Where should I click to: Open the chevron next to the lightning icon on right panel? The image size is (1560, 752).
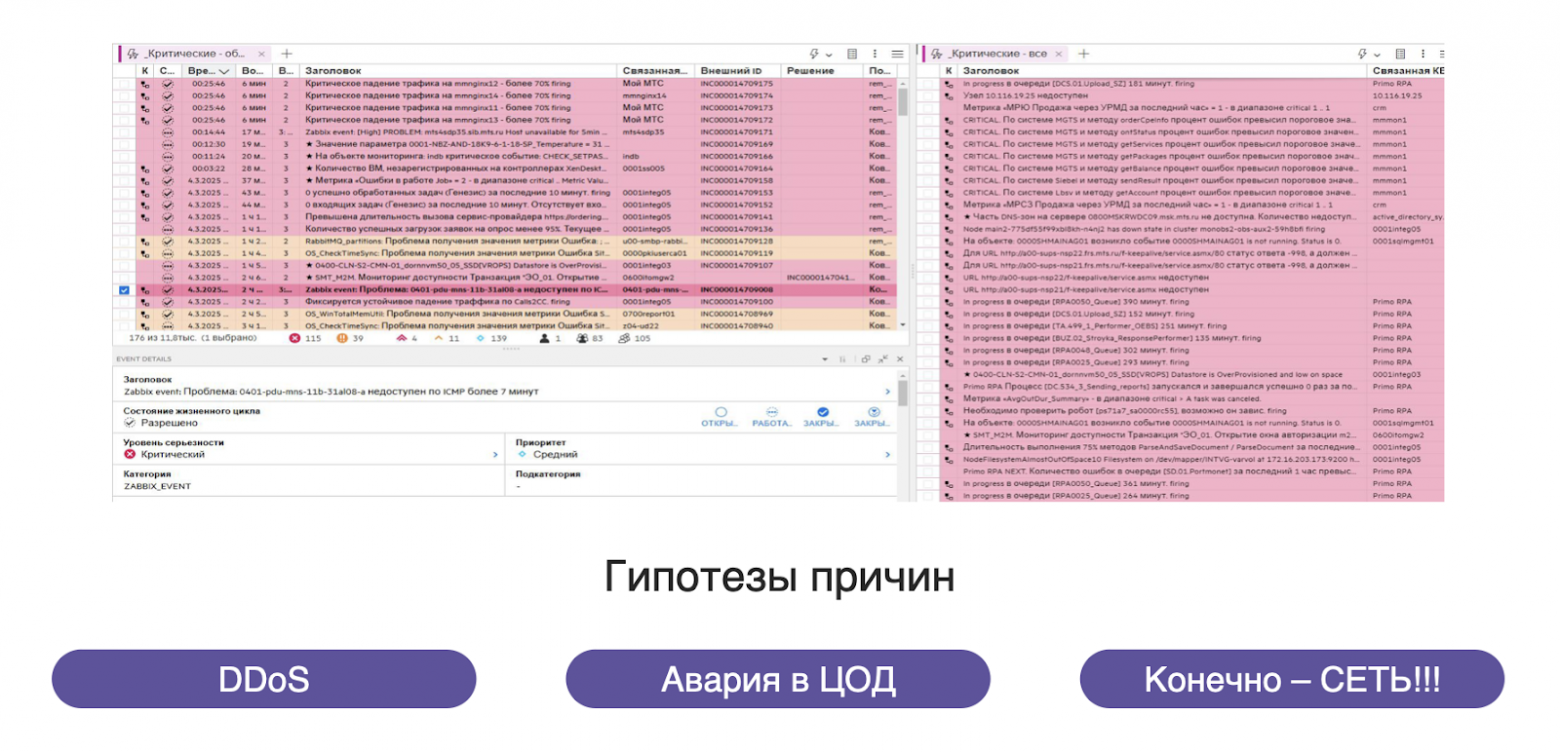click(x=1376, y=54)
